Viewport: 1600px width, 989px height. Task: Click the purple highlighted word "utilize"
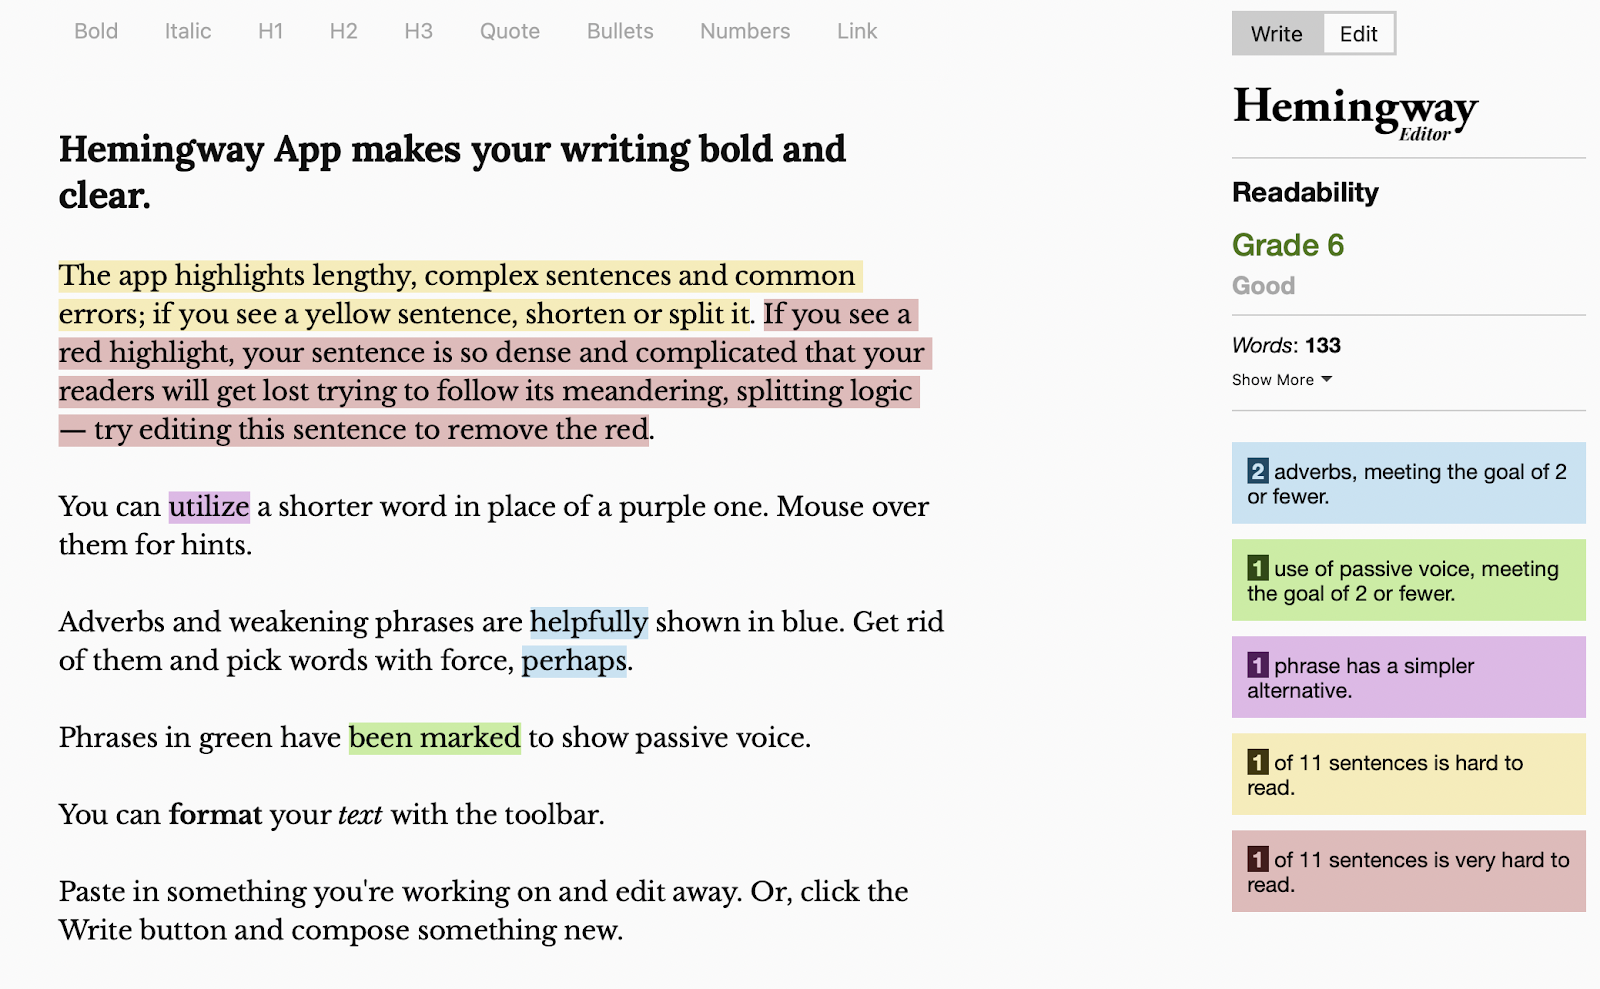click(x=209, y=507)
